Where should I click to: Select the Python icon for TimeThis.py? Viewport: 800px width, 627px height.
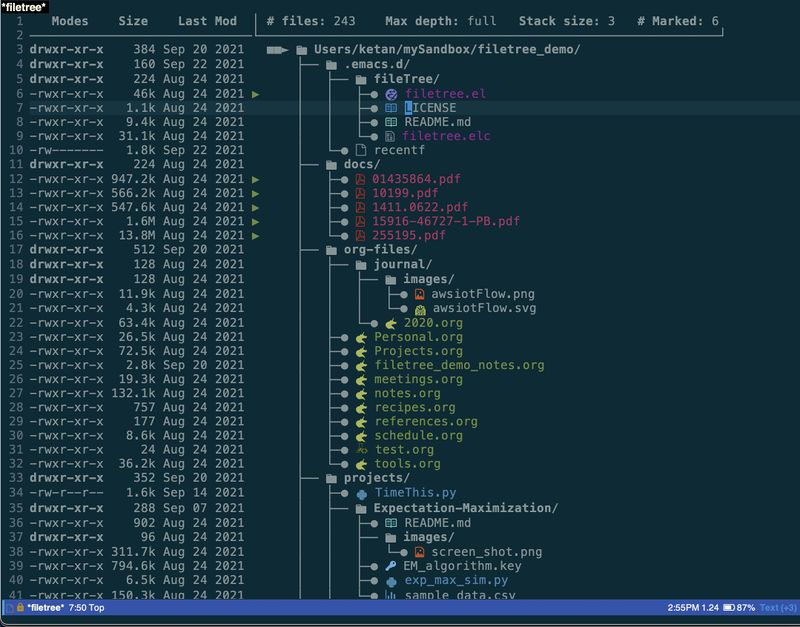pos(359,492)
